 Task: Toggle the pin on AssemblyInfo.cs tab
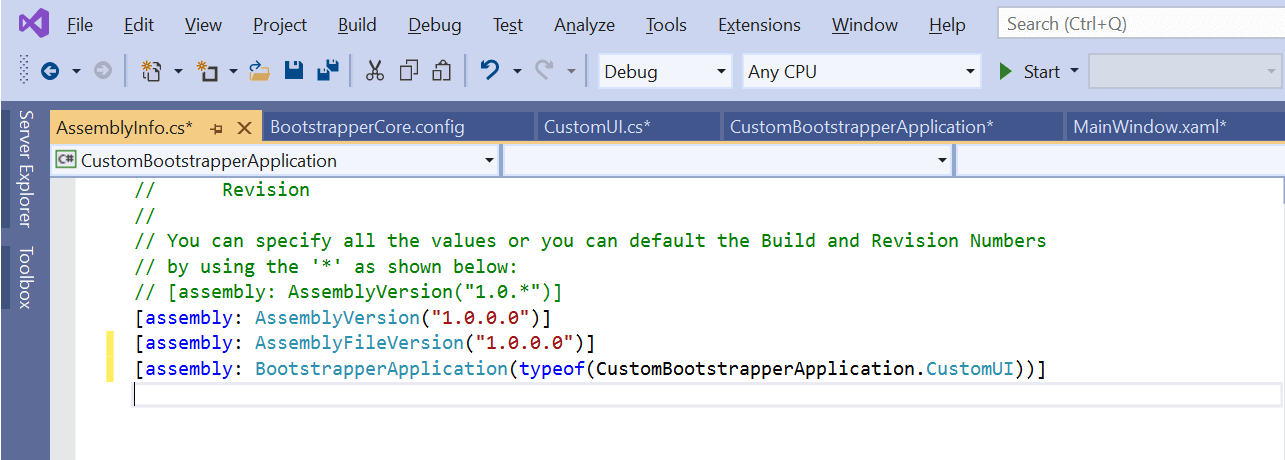click(216, 128)
